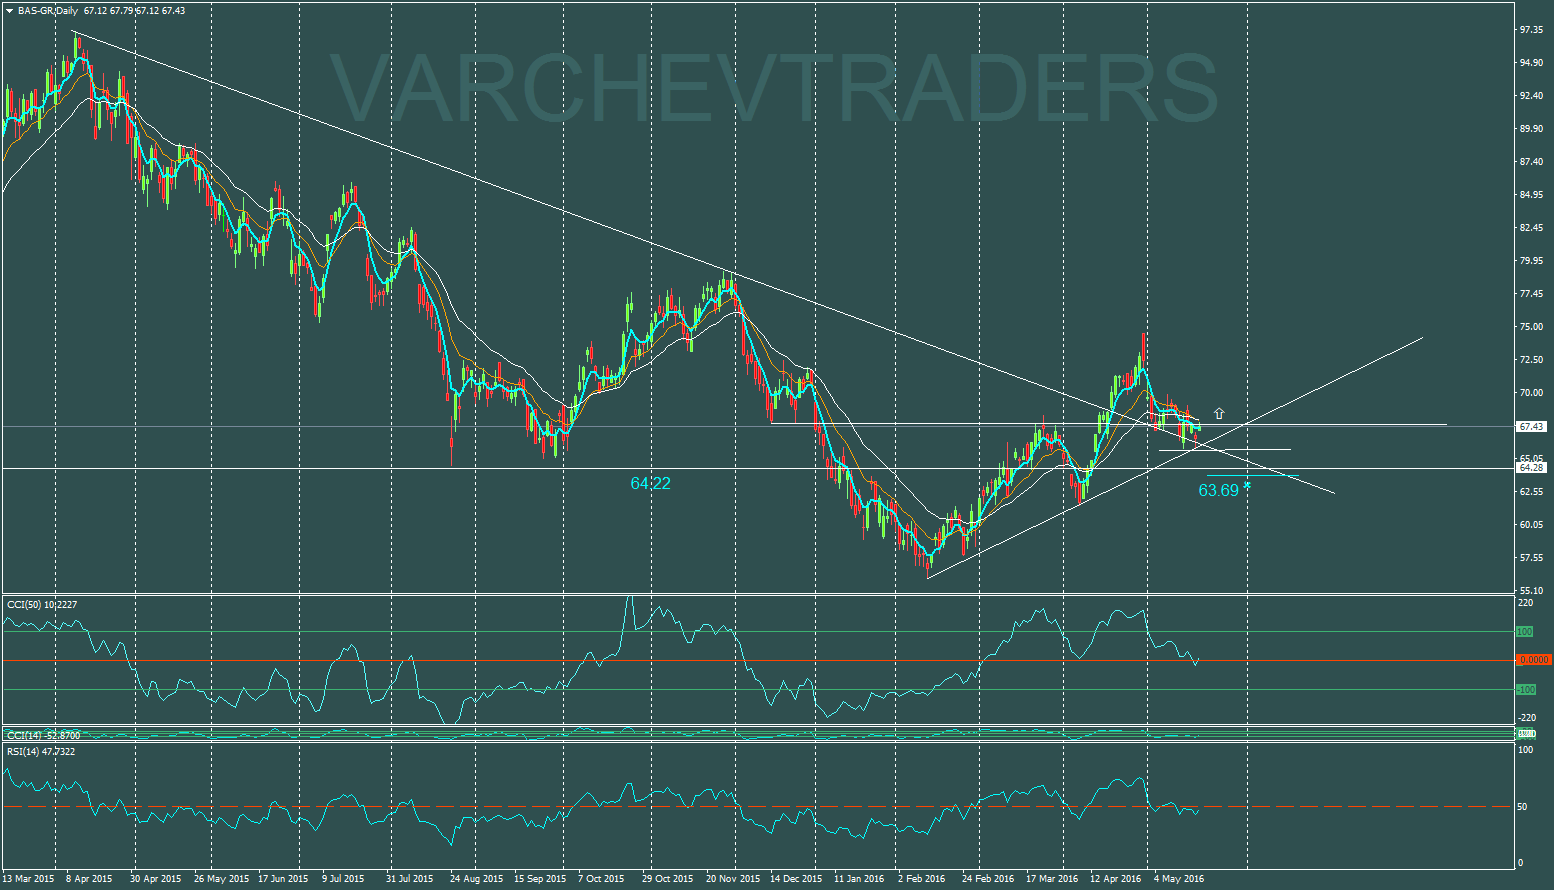Image resolution: width=1554 pixels, height=890 pixels.
Task: Click the 9 Jul 2015 date label
Action: point(343,879)
